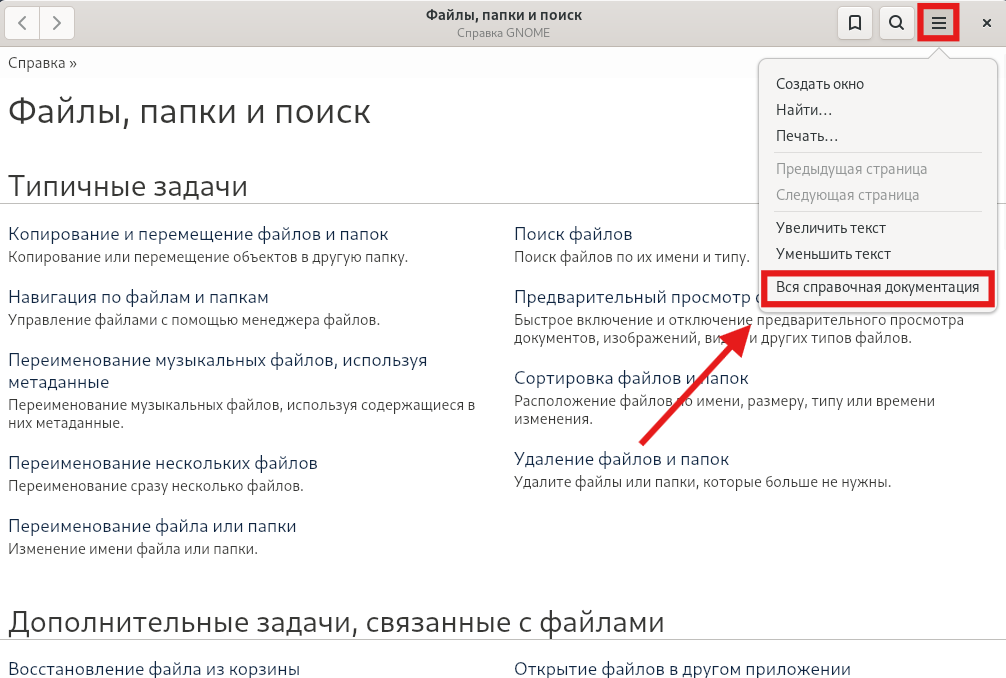
Task: Click the forward navigation arrow
Action: tap(58, 22)
